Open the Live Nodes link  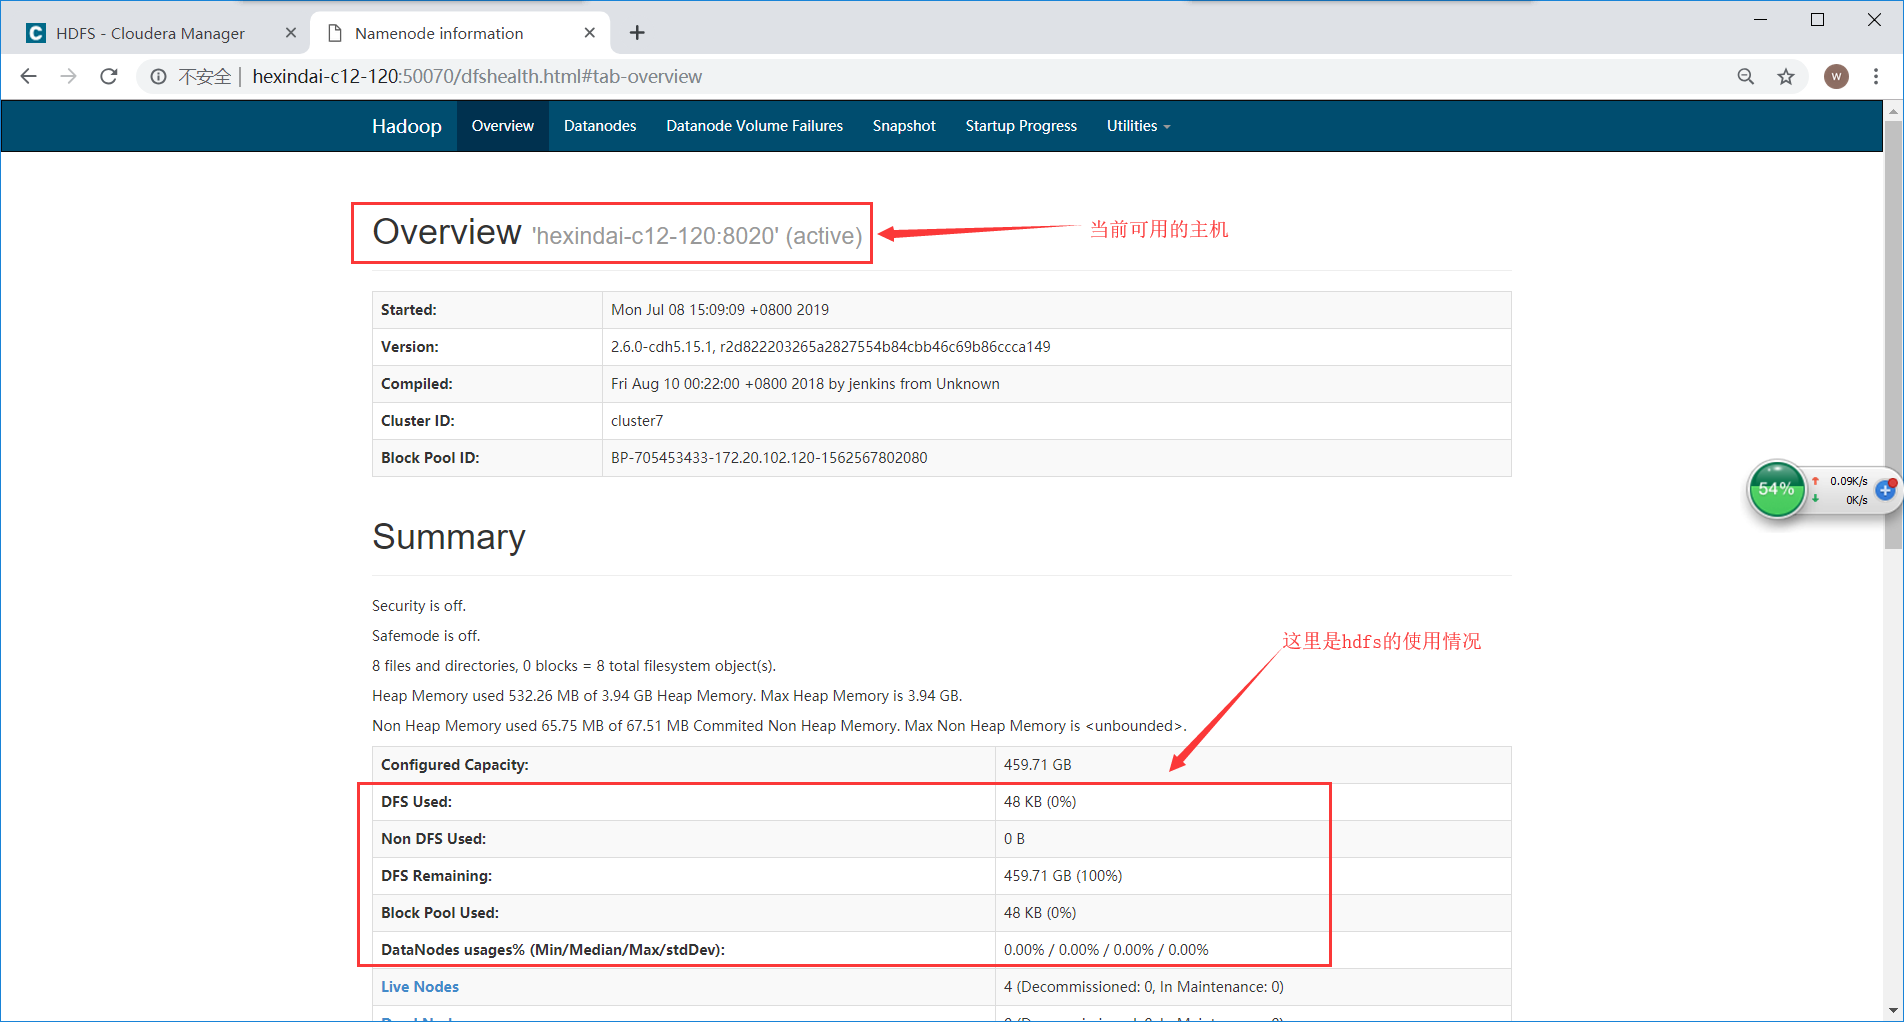click(x=420, y=987)
